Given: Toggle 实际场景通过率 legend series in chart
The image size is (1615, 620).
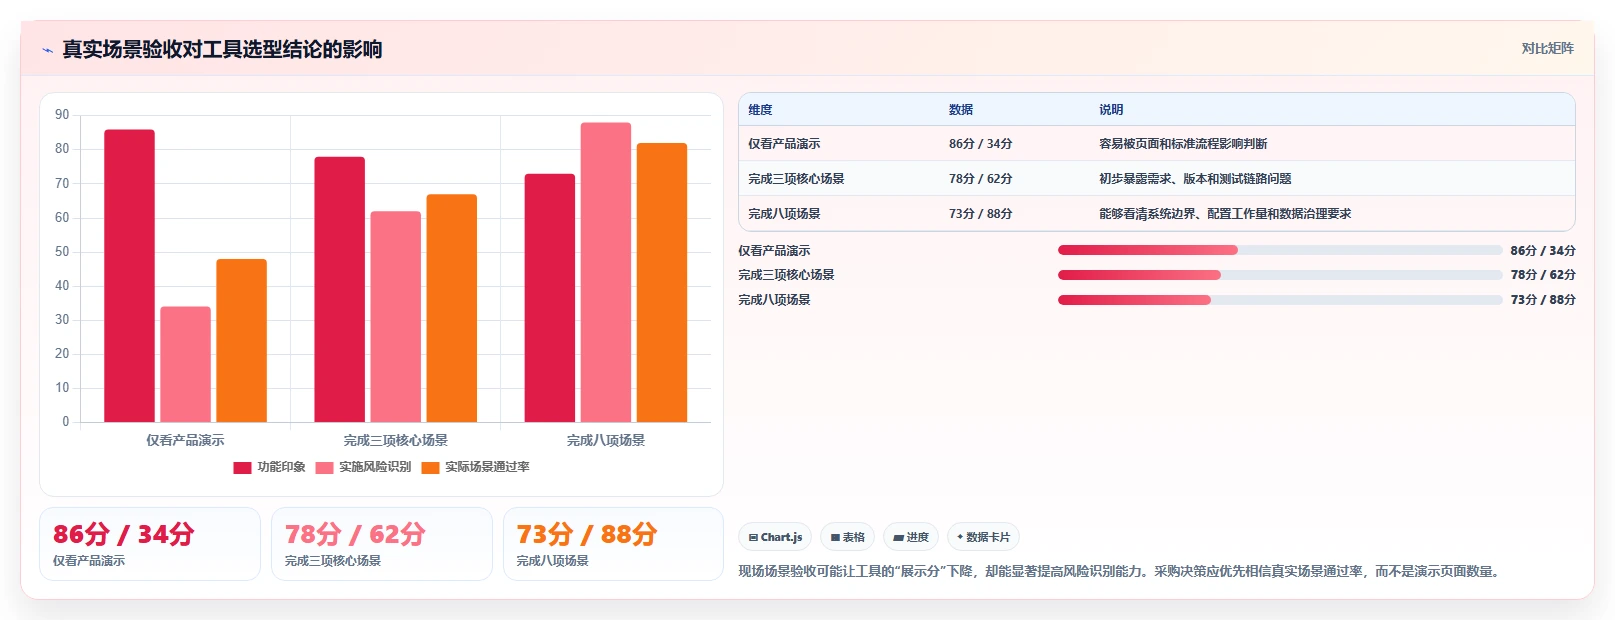Looking at the screenshot, I should [x=475, y=467].
